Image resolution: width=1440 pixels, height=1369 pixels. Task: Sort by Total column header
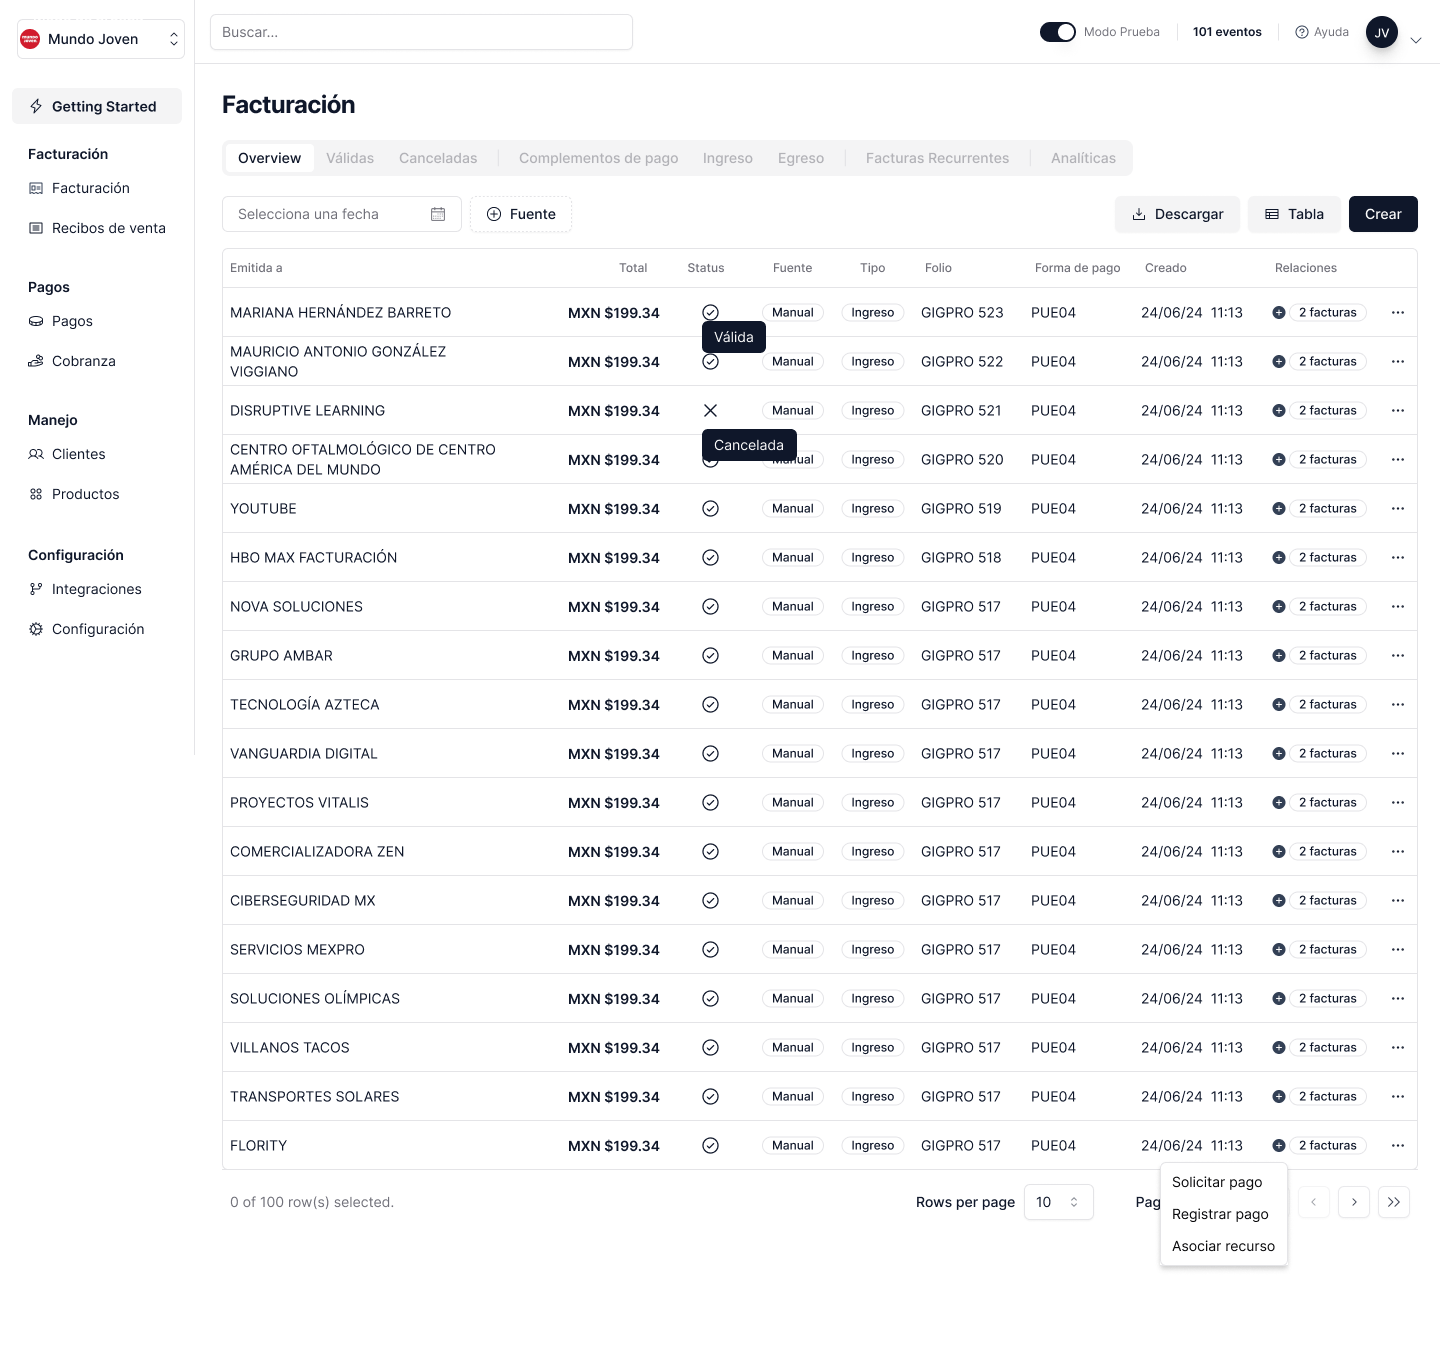tap(633, 268)
